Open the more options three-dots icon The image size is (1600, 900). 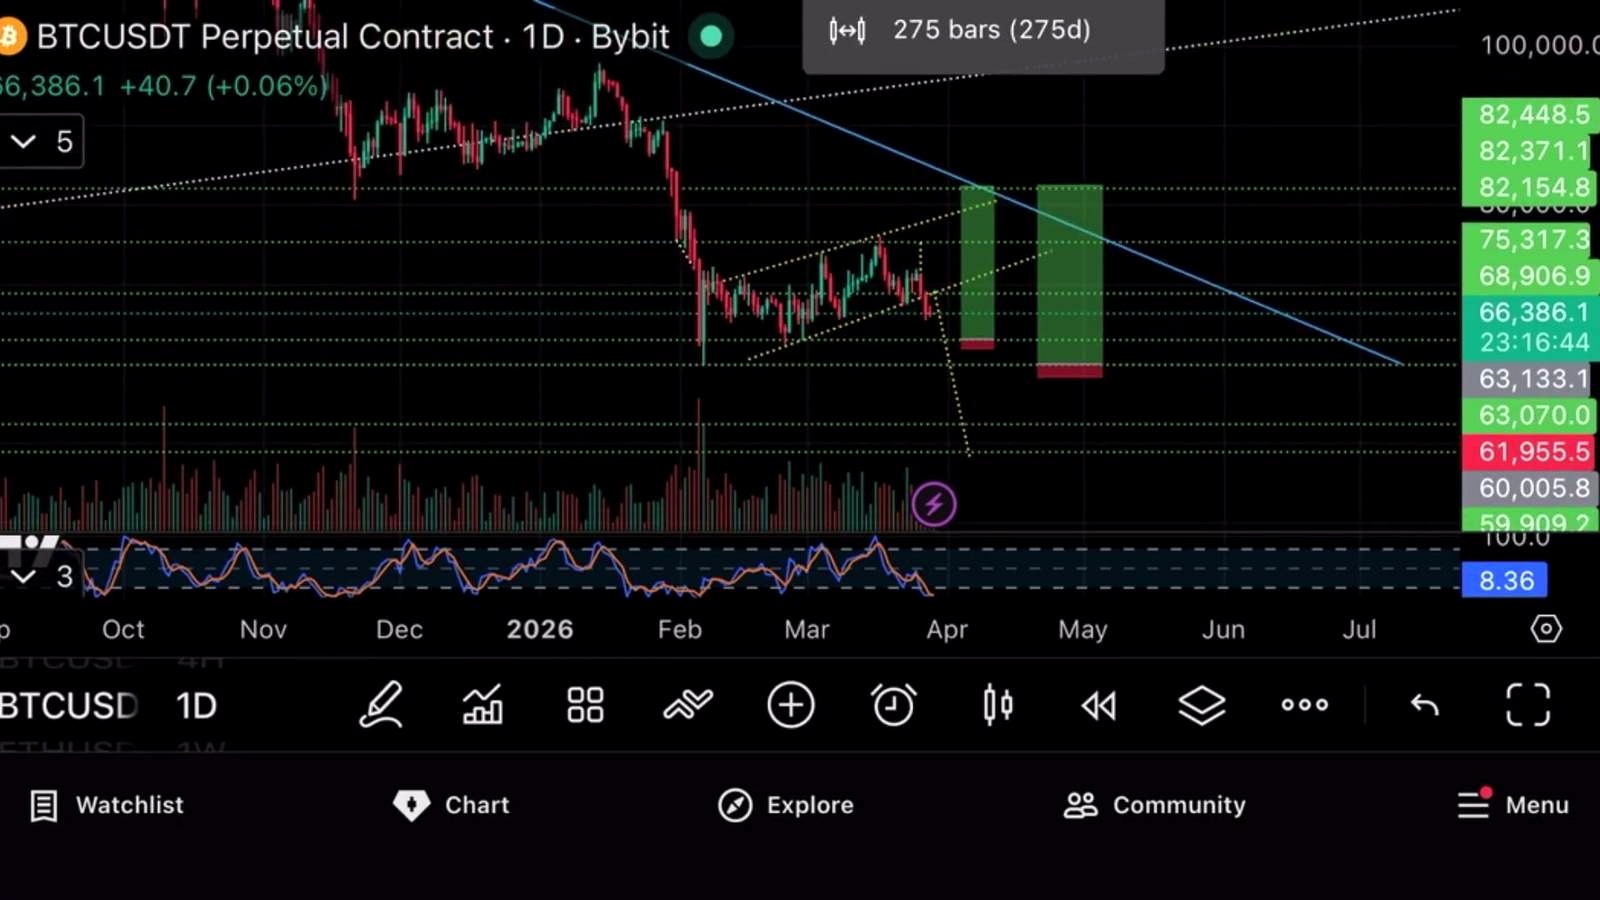click(1305, 705)
